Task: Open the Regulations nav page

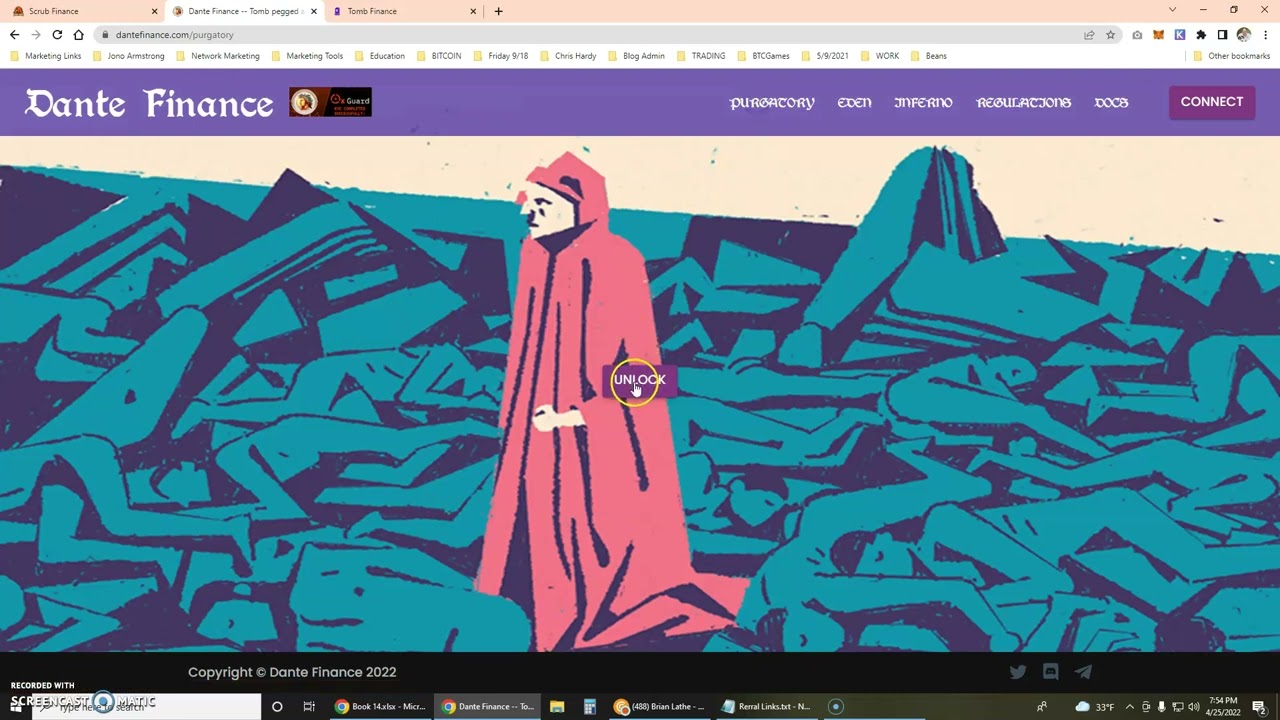Action: [x=1023, y=102]
